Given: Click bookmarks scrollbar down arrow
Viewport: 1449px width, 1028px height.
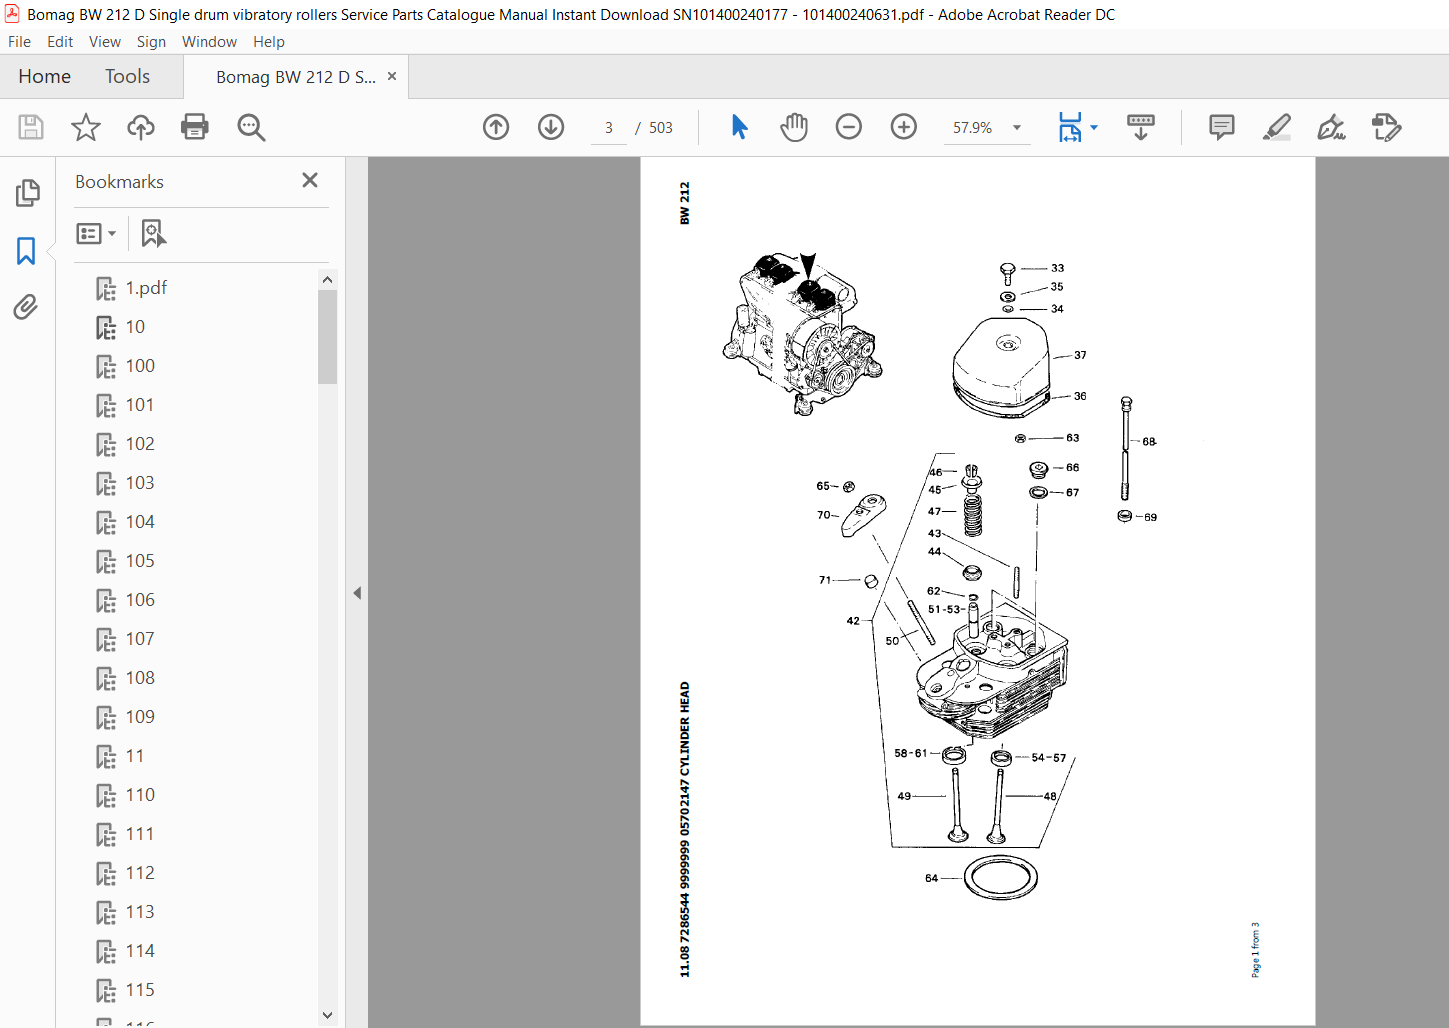Looking at the screenshot, I should click(x=327, y=1015).
